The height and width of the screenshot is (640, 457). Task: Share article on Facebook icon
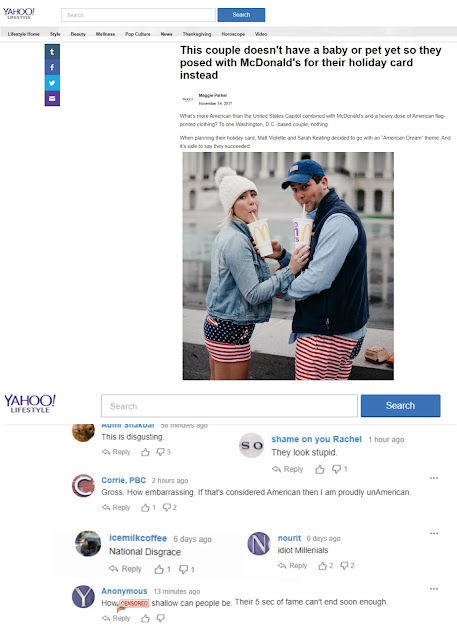52,67
